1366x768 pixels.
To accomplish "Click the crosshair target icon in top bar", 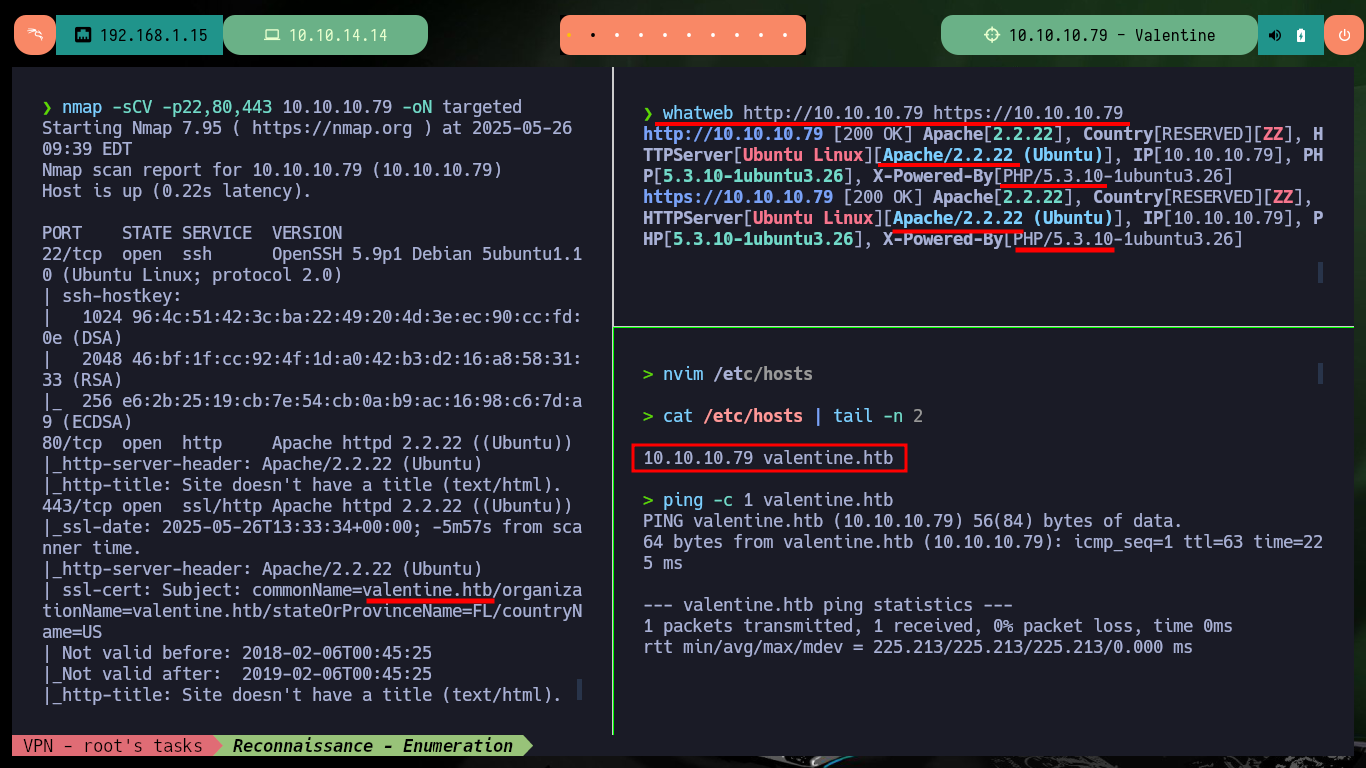I will 992,35.
